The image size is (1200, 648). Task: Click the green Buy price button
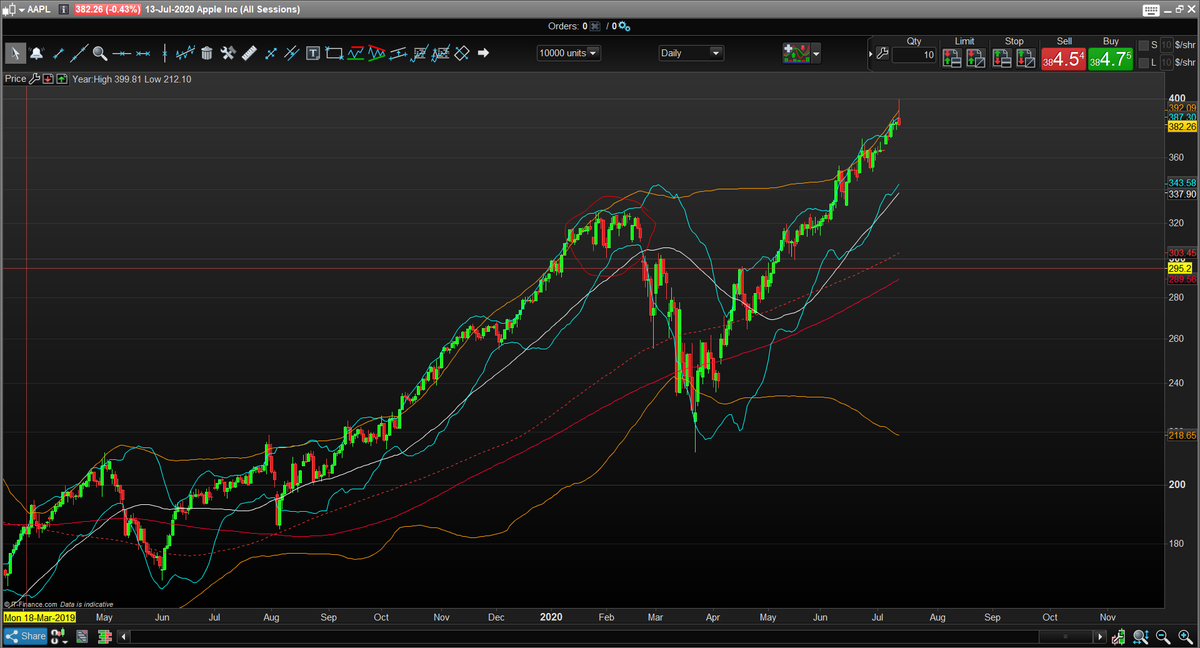1111,59
